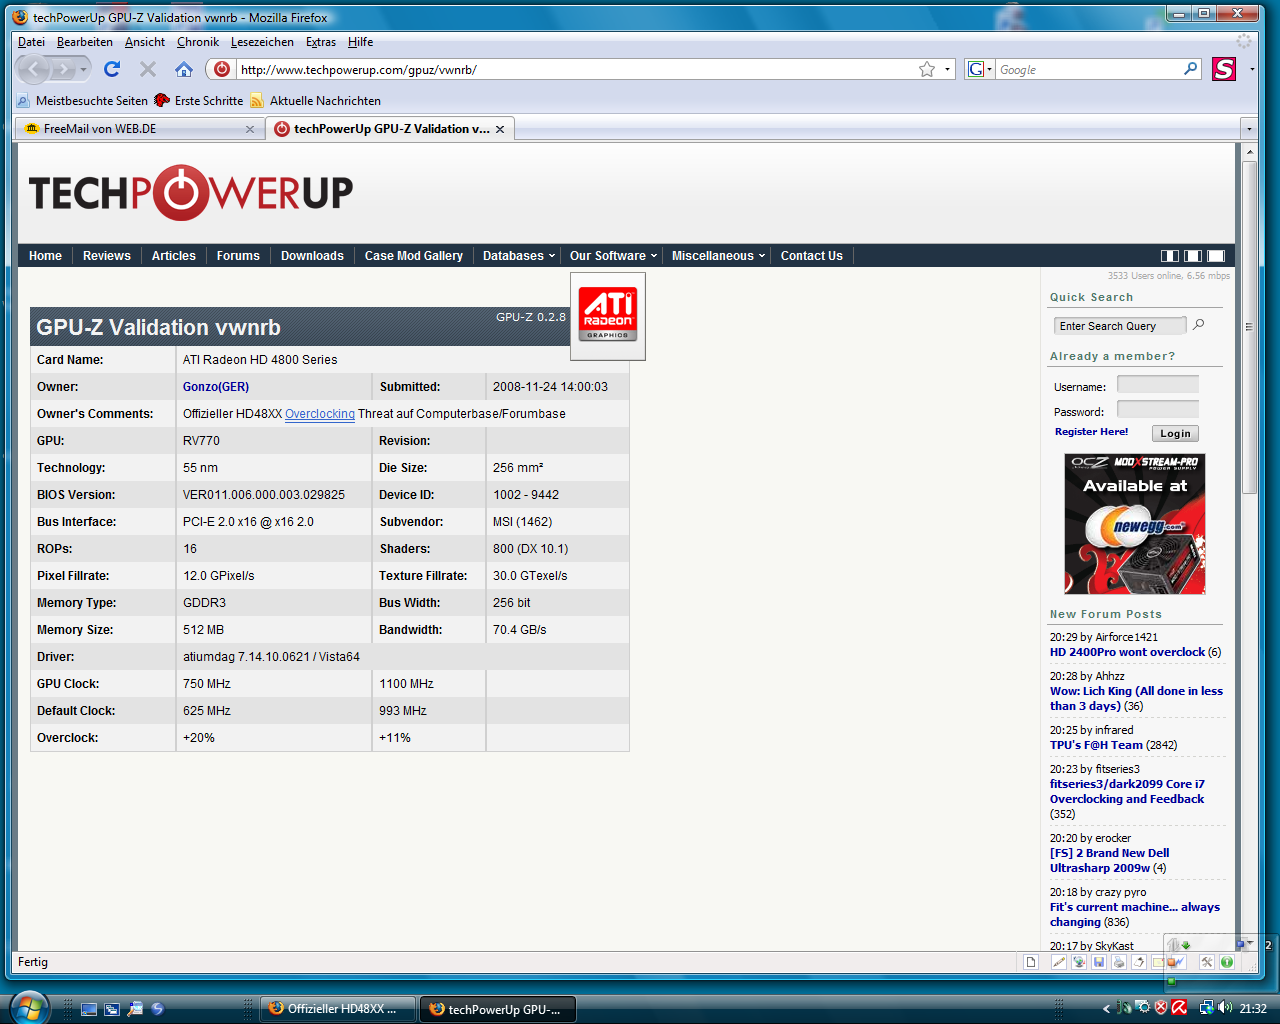Screen dimensions: 1280x1024
Task: Expand the Databases dropdown menu
Action: [518, 256]
